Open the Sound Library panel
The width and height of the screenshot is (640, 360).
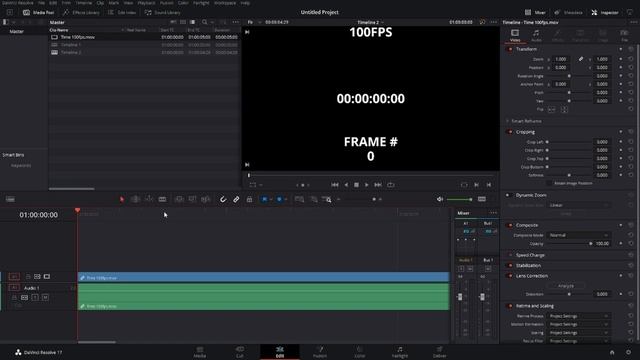click(x=162, y=13)
